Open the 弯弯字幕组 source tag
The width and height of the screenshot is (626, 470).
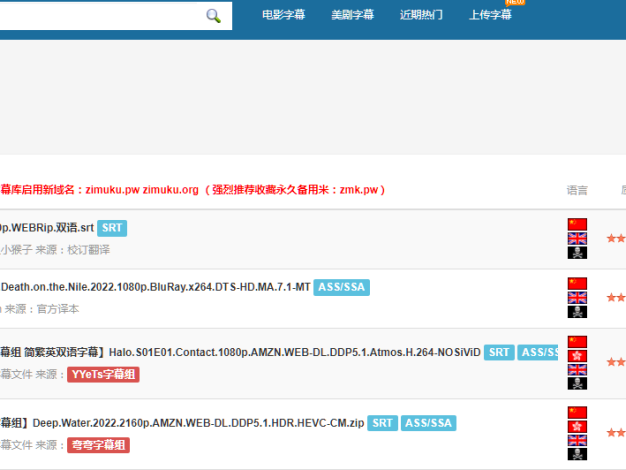point(98,445)
